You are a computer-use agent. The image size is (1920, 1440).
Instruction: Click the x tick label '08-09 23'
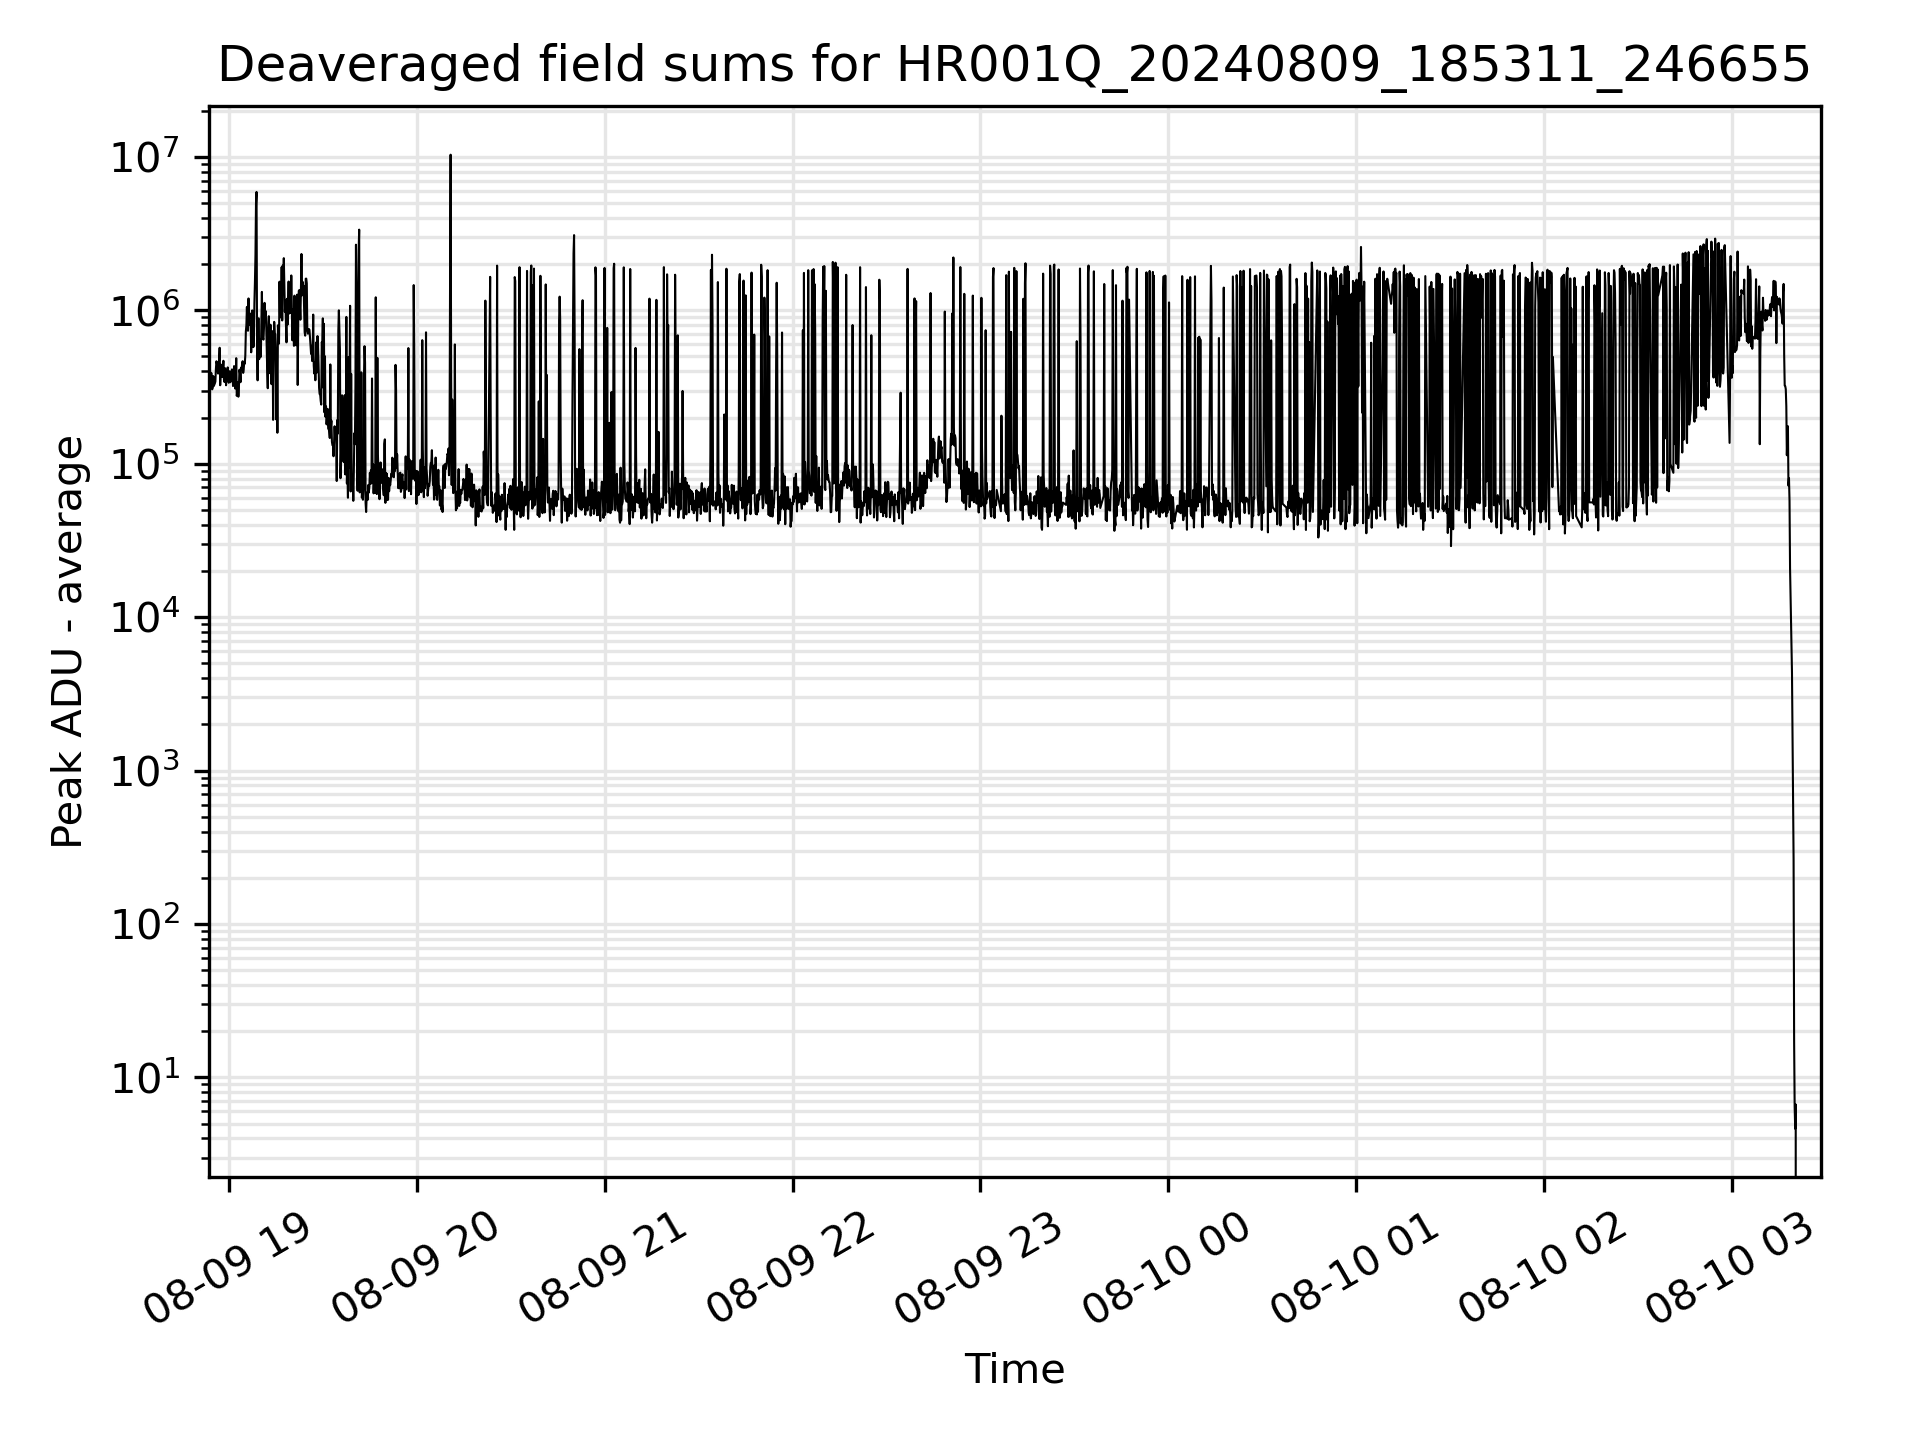980,1270
